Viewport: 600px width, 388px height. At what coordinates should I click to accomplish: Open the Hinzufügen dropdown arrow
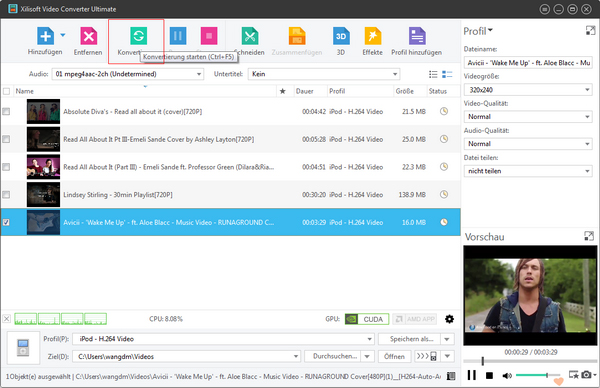pos(63,35)
